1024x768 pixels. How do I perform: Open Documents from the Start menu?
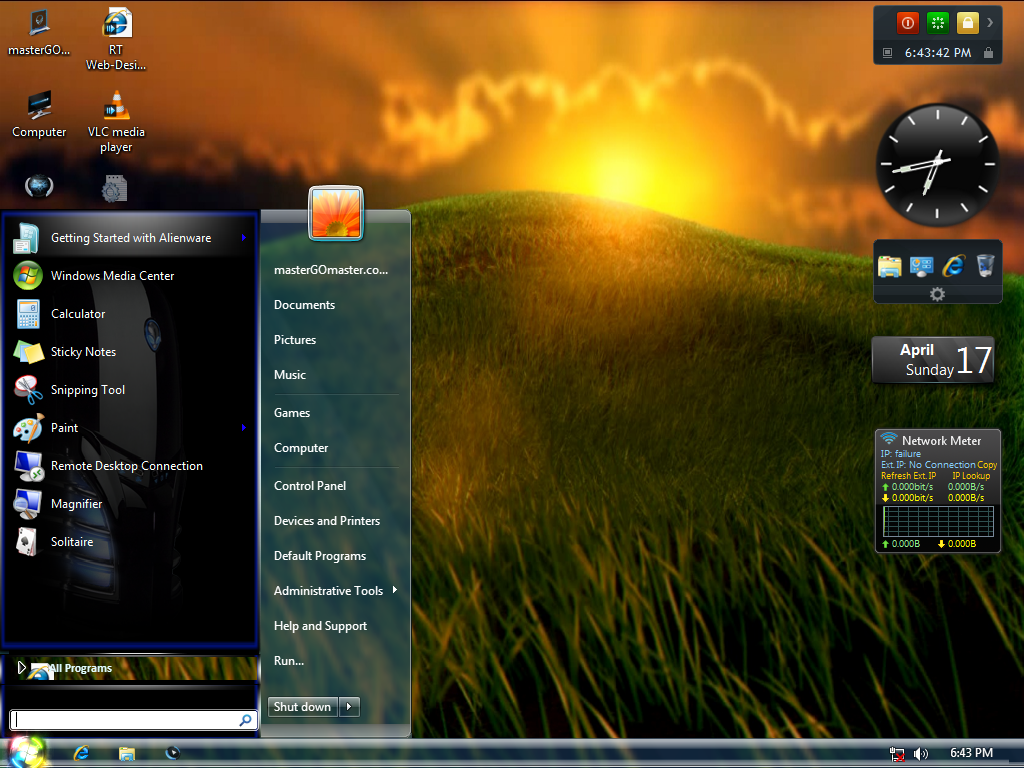point(304,305)
